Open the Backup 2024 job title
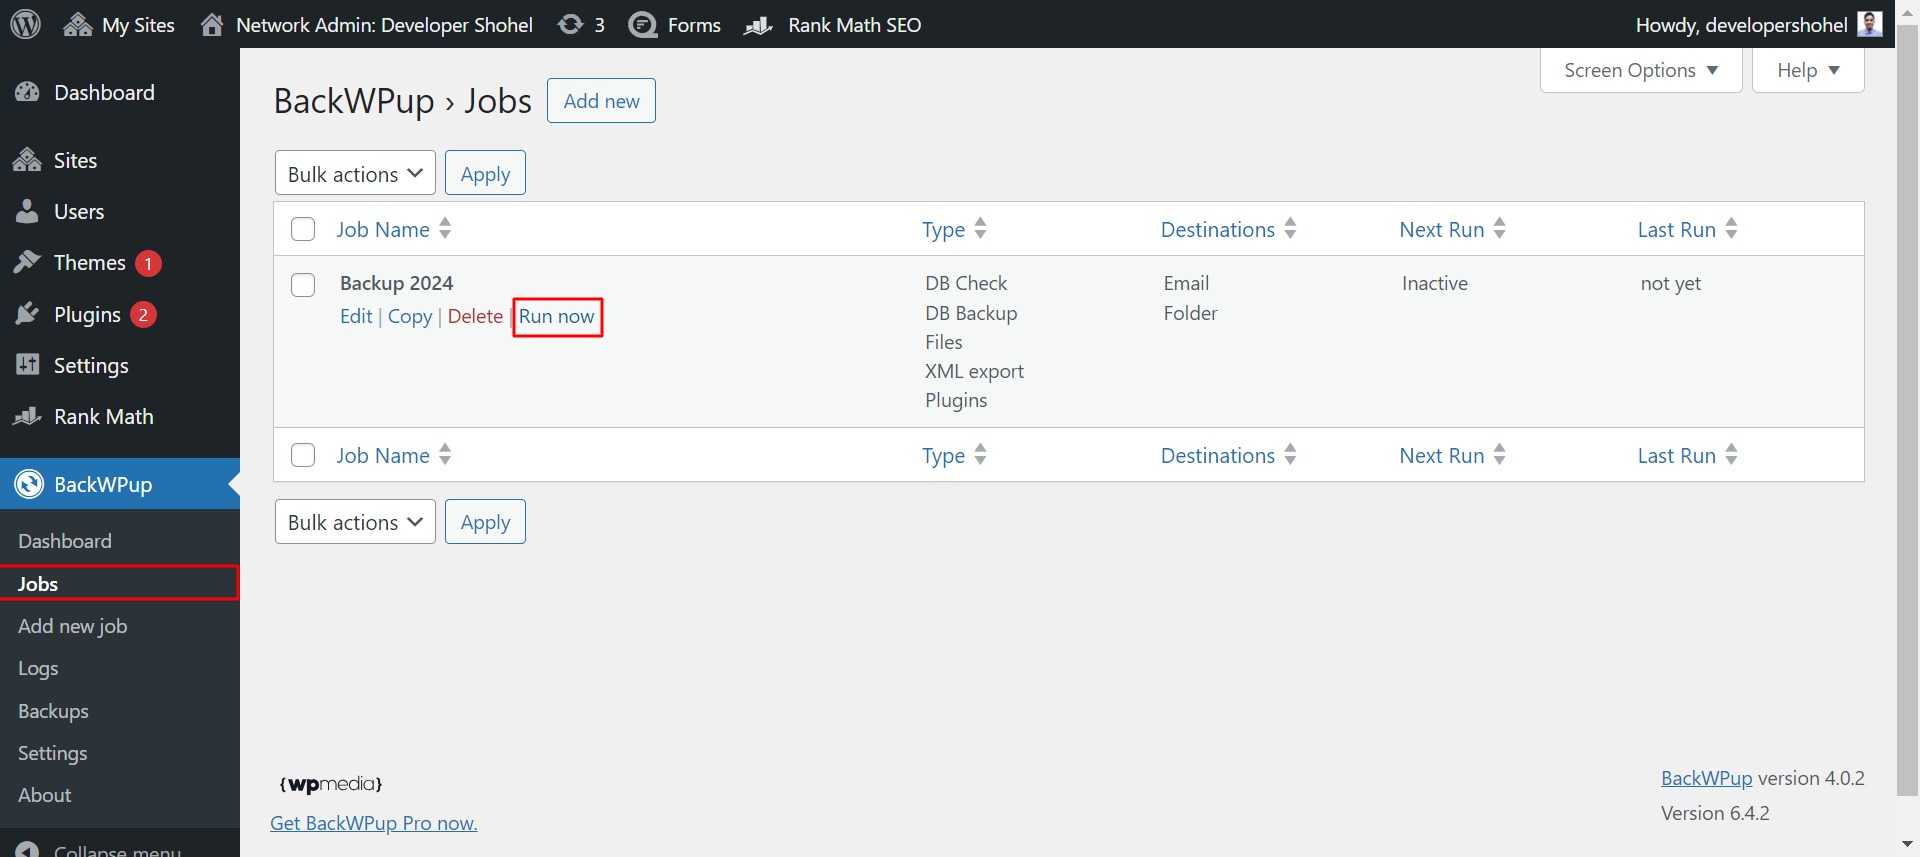The image size is (1920, 857). [397, 283]
